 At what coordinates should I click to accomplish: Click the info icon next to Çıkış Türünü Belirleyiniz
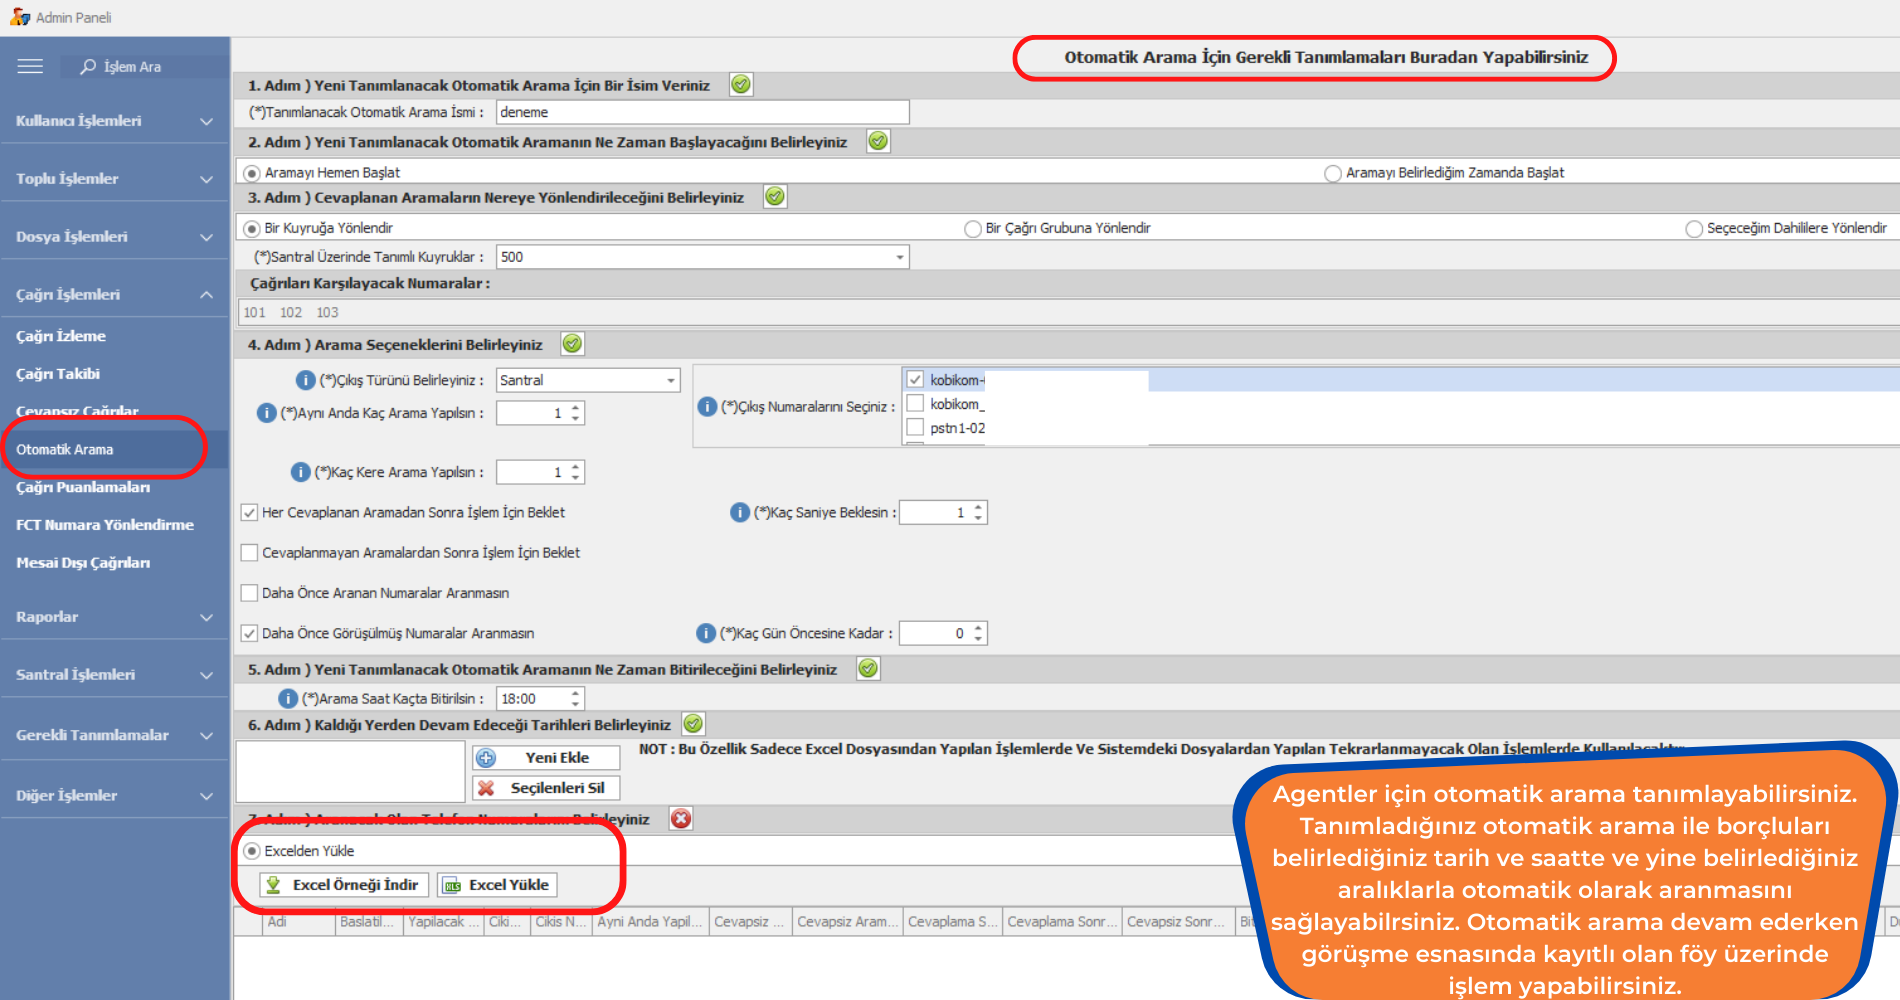coord(306,380)
